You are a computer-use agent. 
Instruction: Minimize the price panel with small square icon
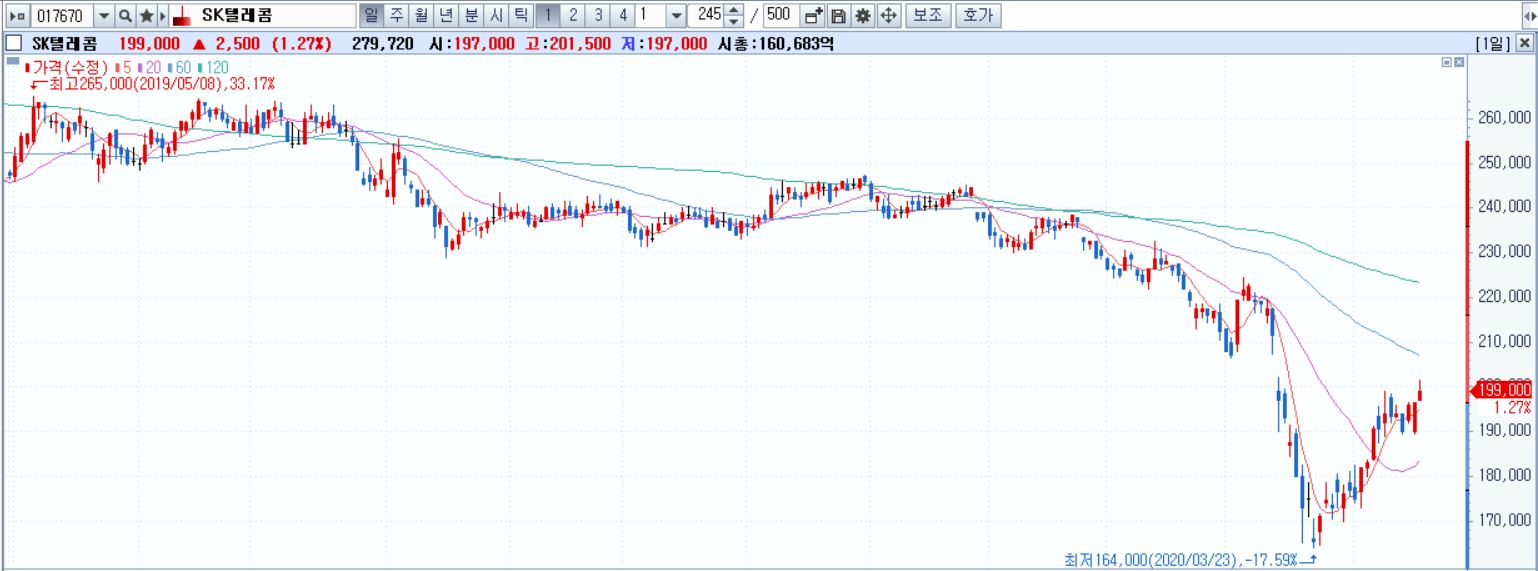click(1447, 62)
